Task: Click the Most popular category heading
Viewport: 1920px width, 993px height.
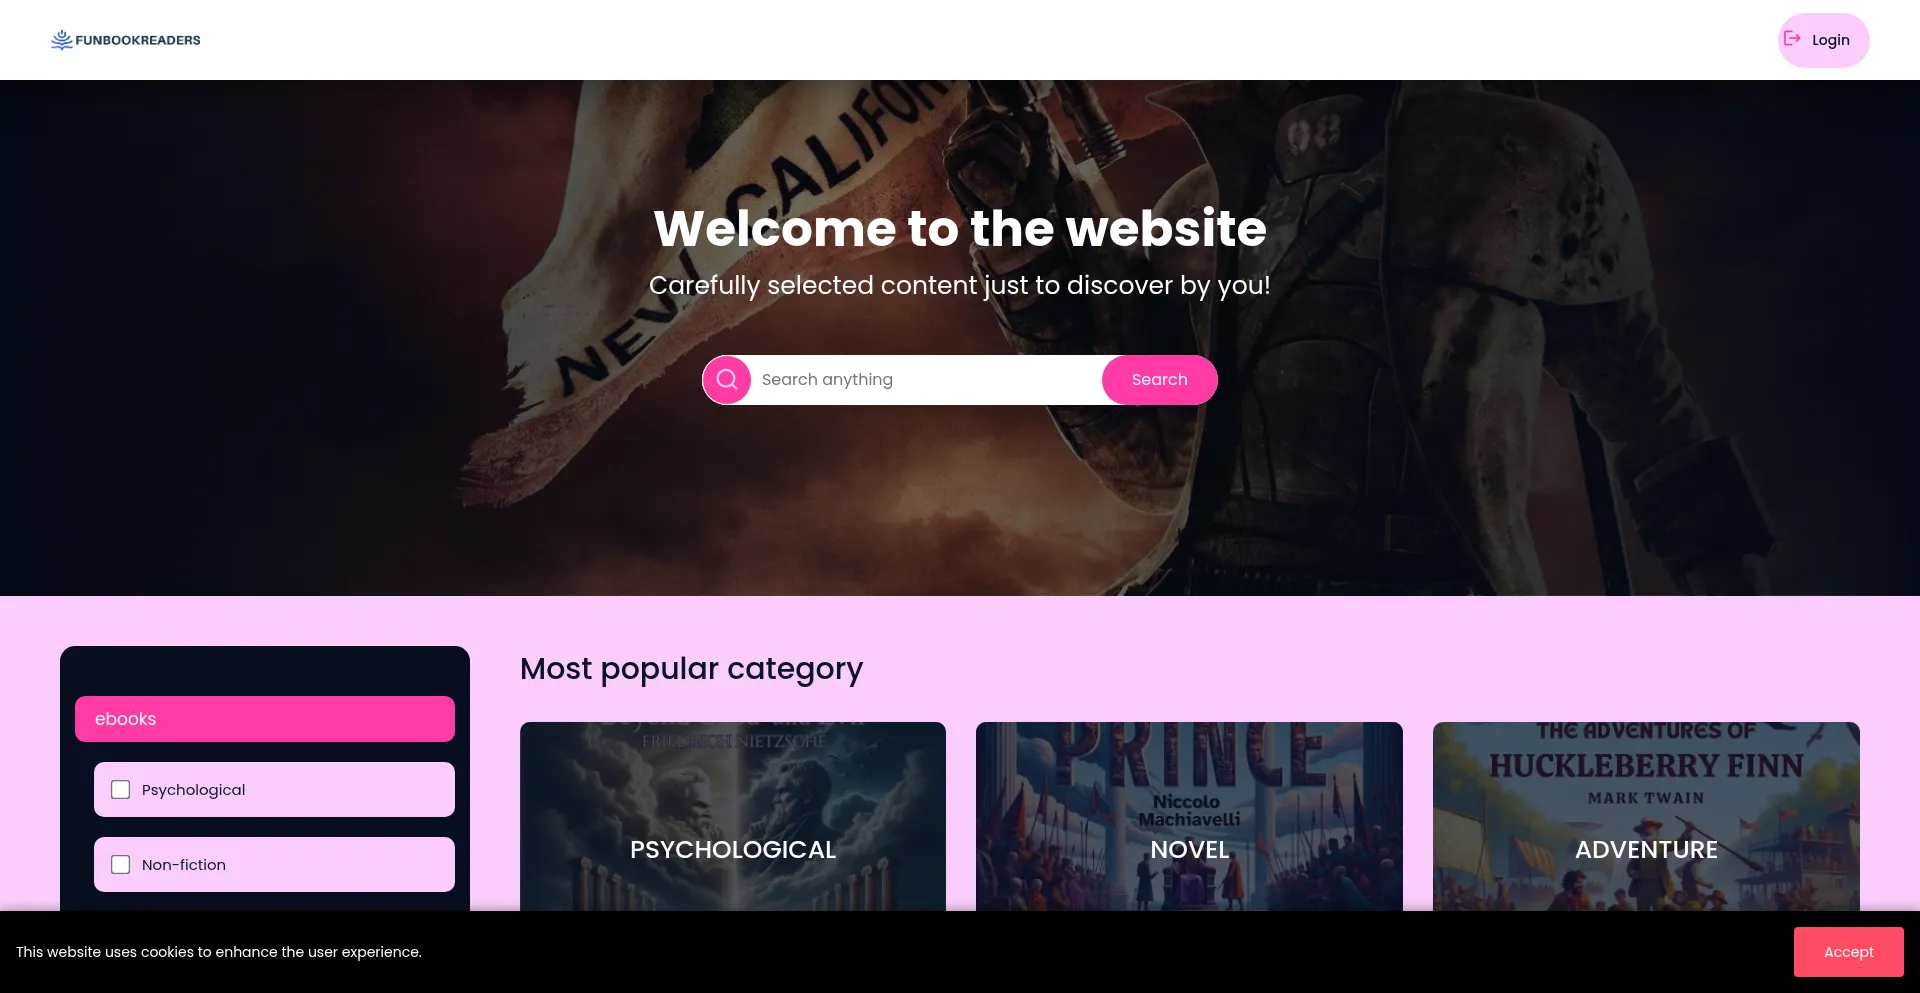Action: (x=691, y=668)
